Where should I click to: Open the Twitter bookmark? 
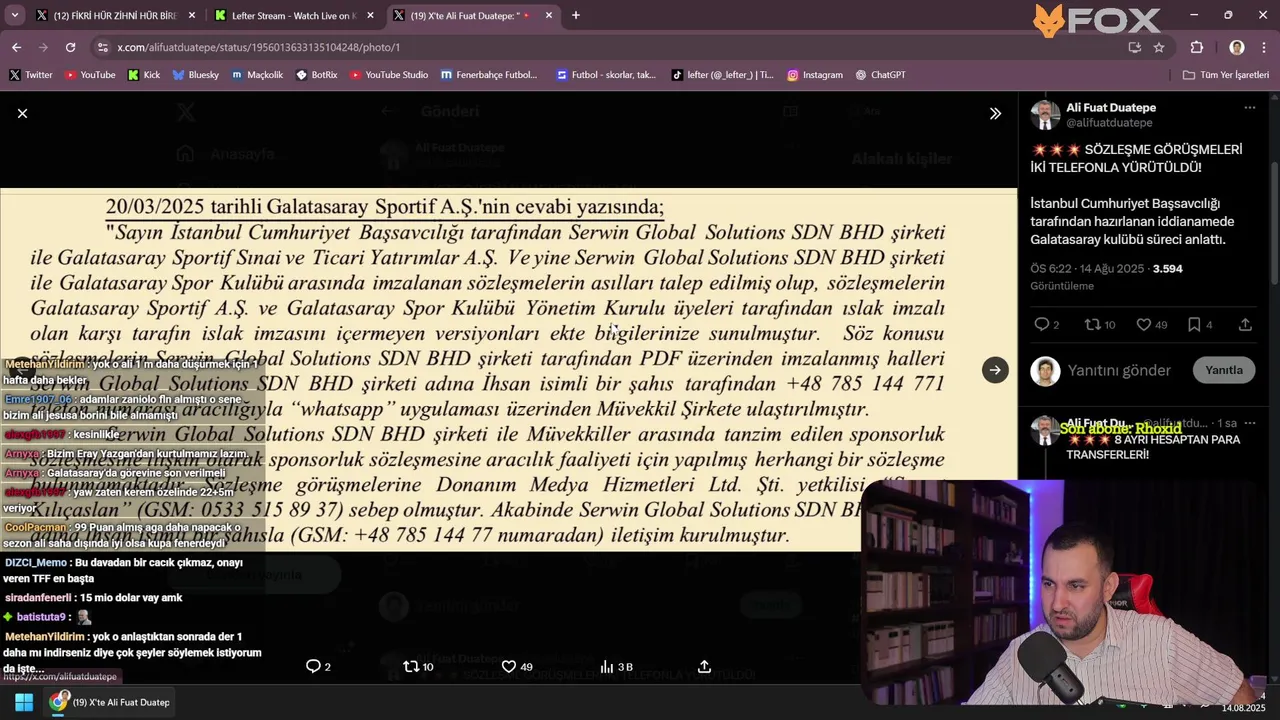30,75
